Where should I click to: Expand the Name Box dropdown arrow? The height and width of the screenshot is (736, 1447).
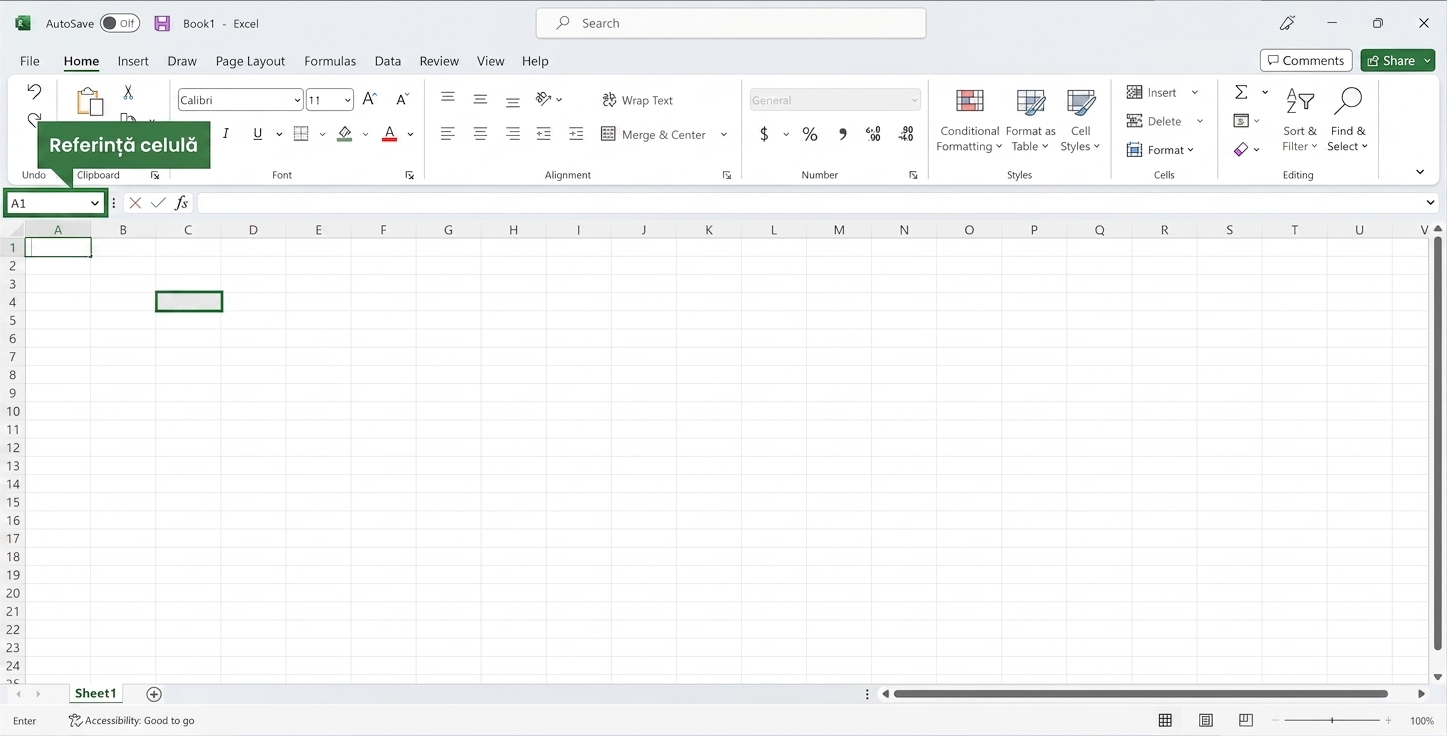tap(95, 203)
